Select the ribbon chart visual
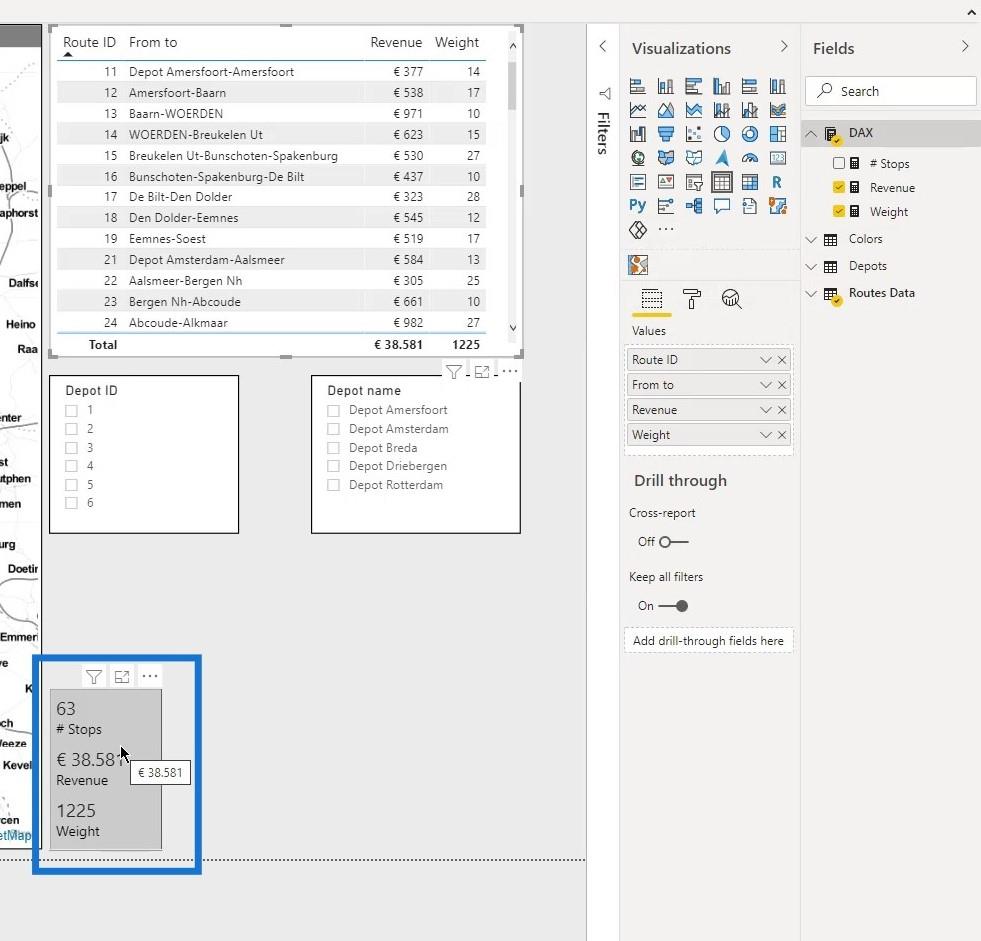This screenshot has width=981, height=941. pyautogui.click(x=778, y=110)
